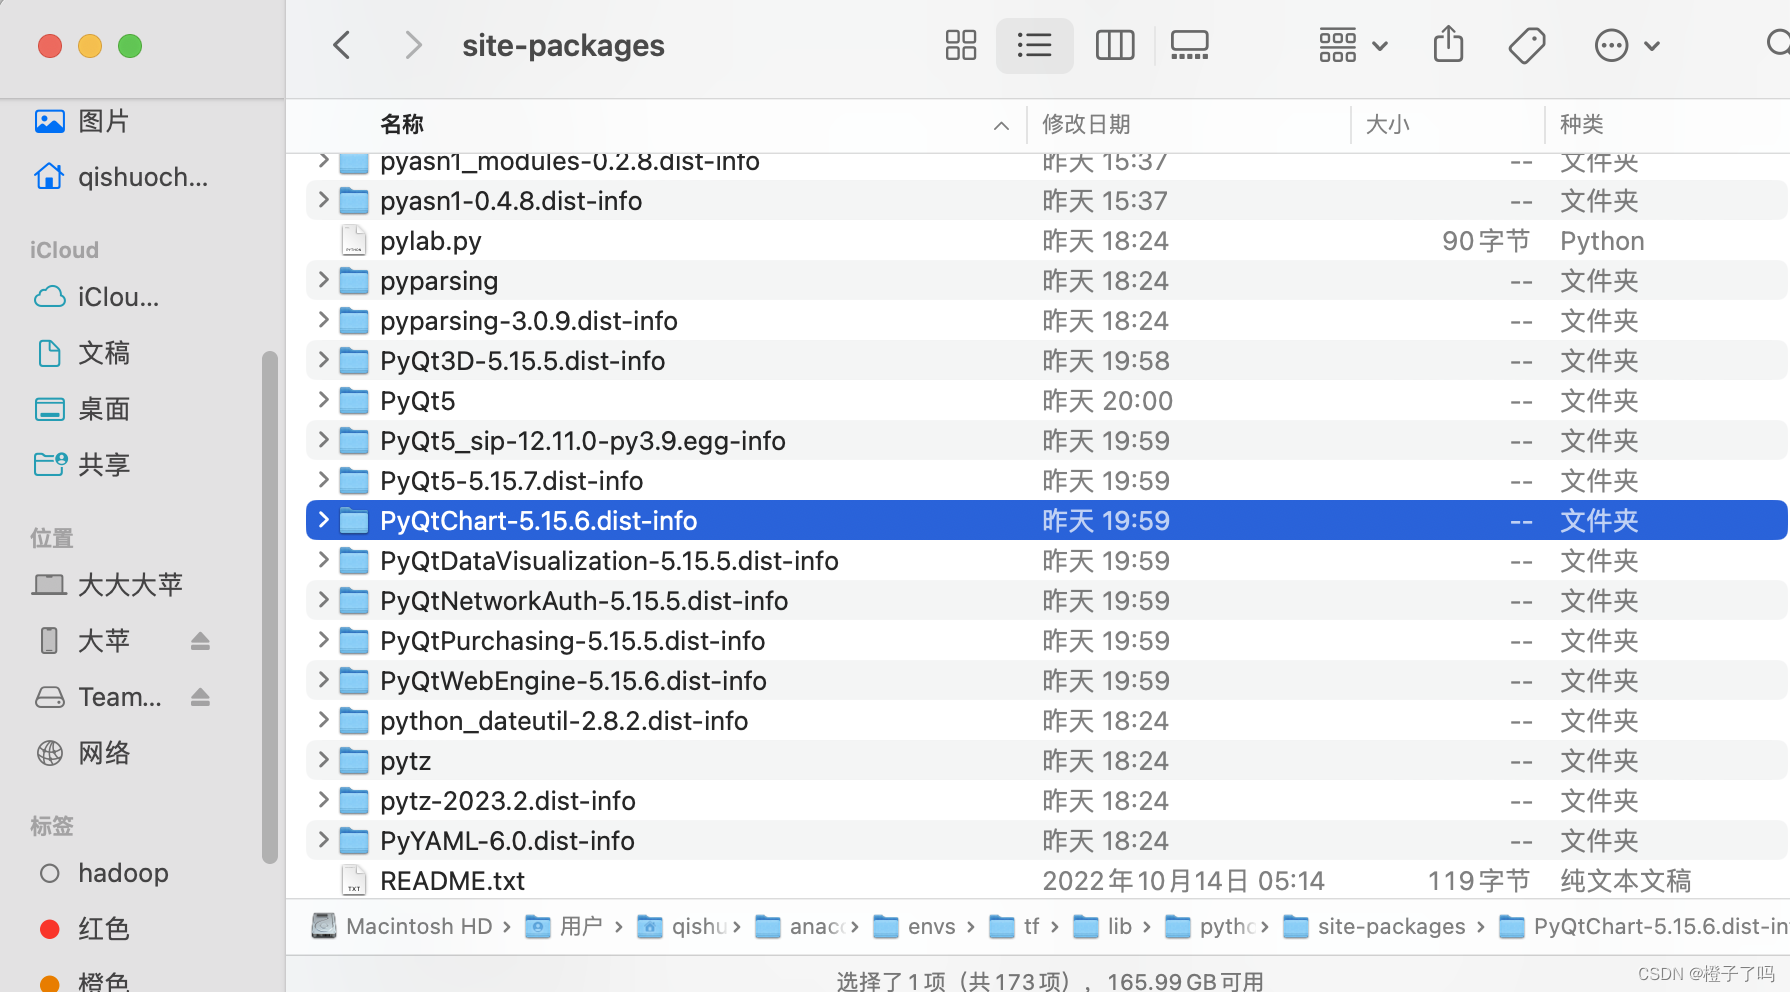Jump to envs folder in path bar

[x=914, y=927]
